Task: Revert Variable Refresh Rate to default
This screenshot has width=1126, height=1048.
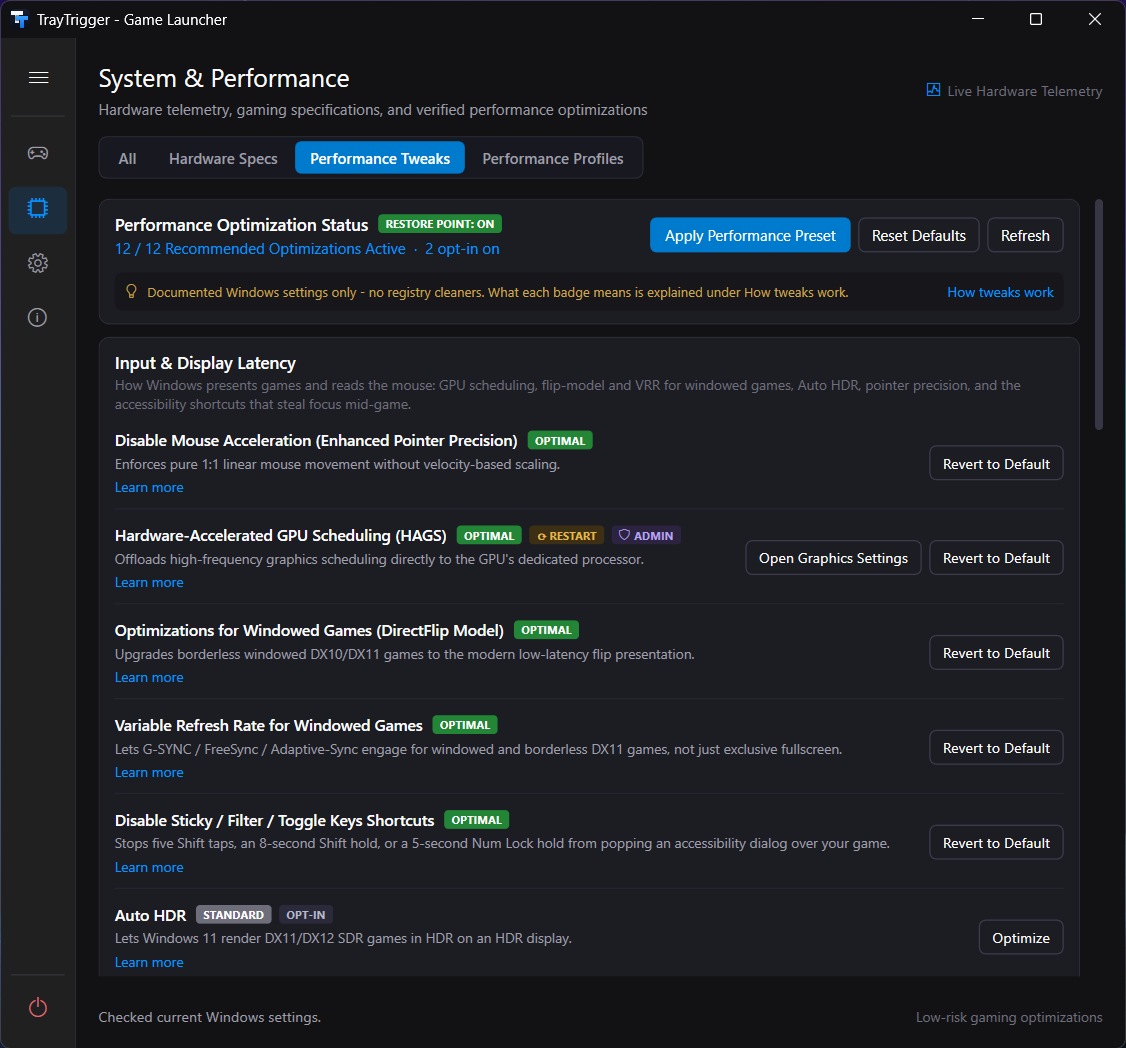Action: [x=996, y=748]
